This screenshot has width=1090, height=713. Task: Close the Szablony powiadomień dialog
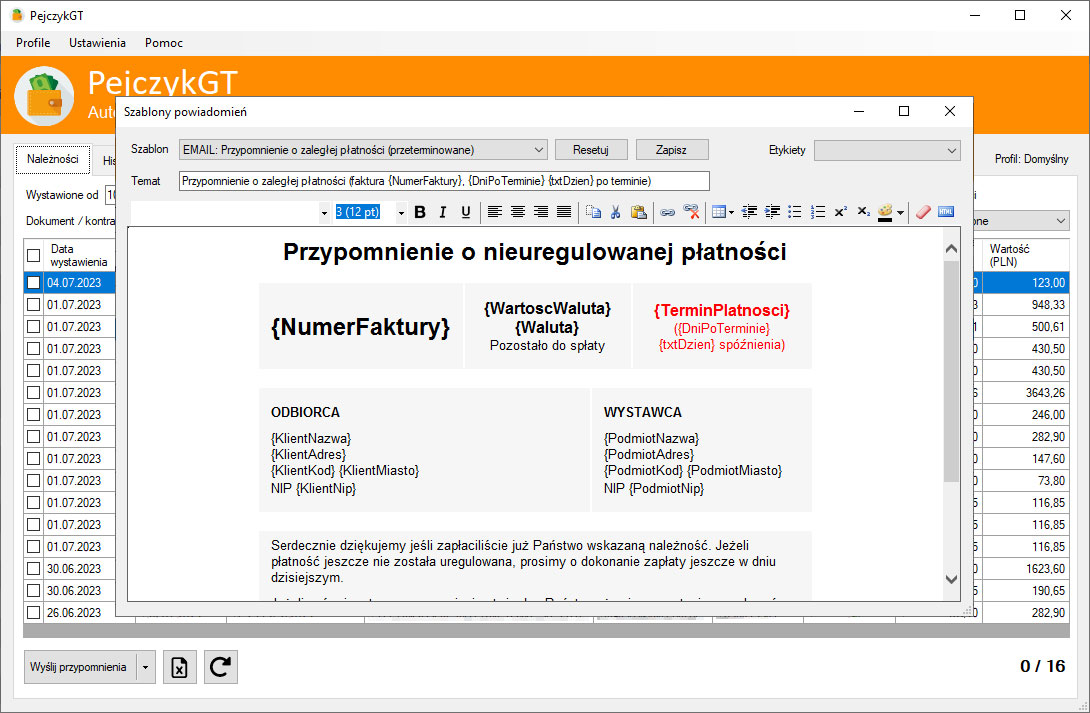[950, 111]
